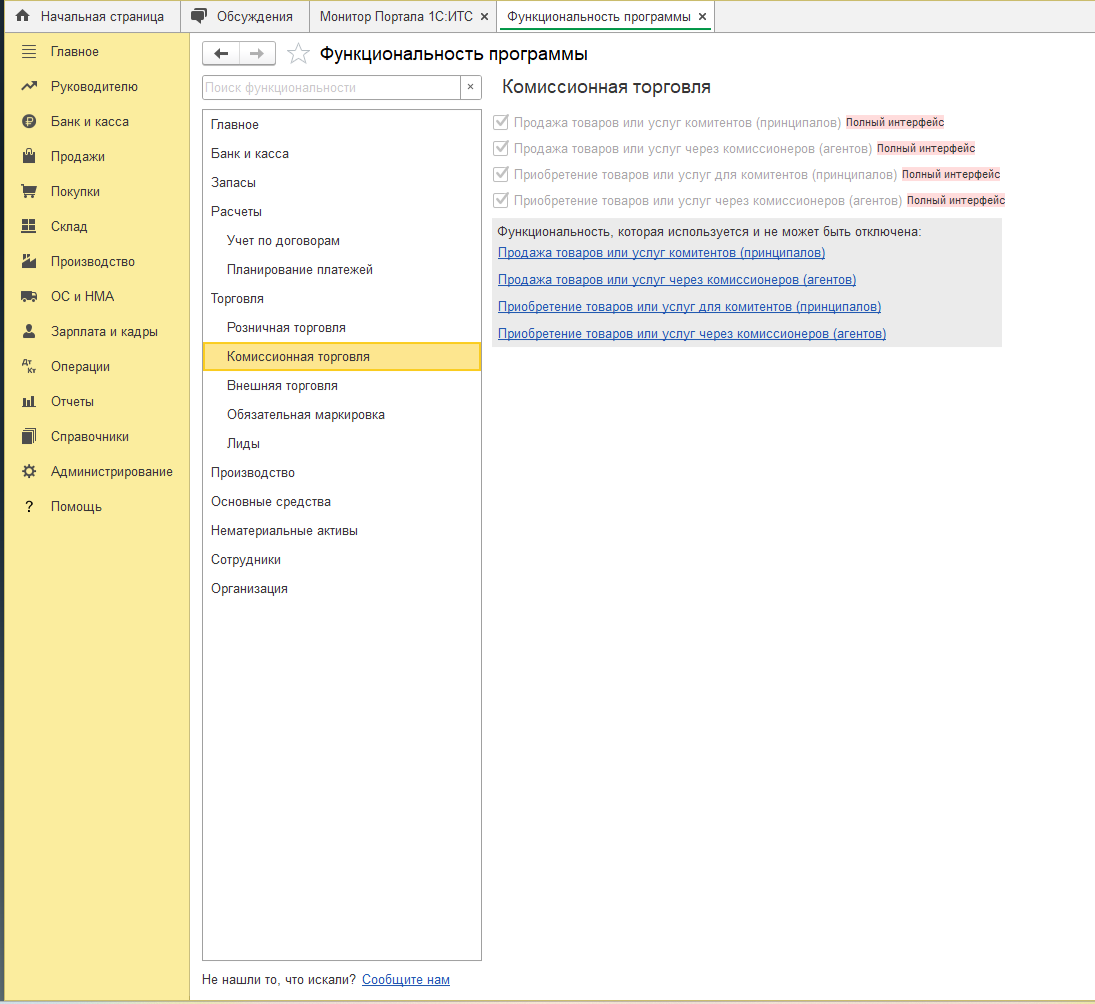Open link Приобретение для комитентов (принципалов)
Screen dimensions: 1095x1004
pyautogui.click(x=689, y=307)
